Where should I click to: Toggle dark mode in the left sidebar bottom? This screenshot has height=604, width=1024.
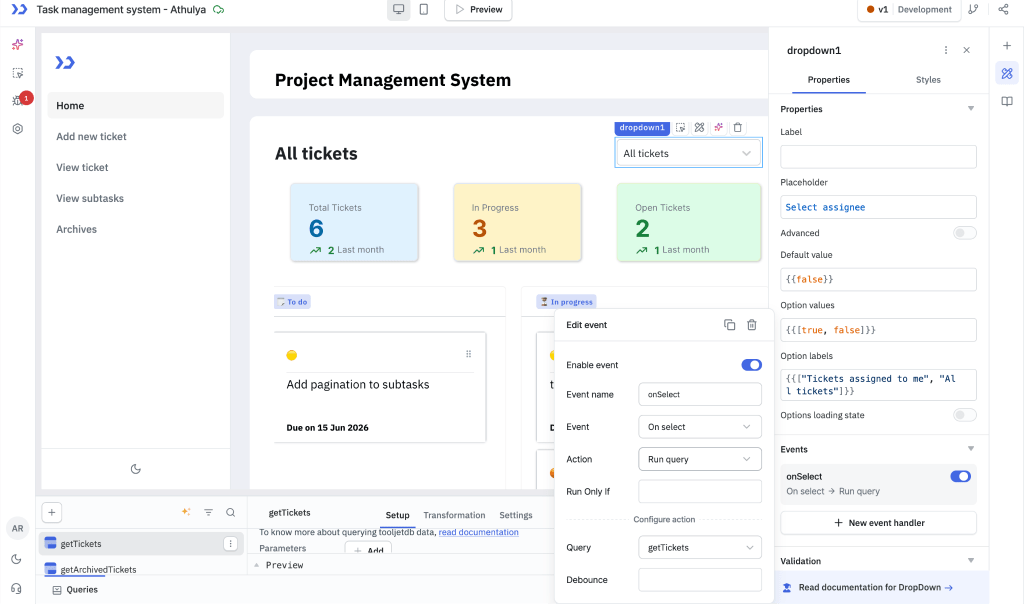coord(16,559)
